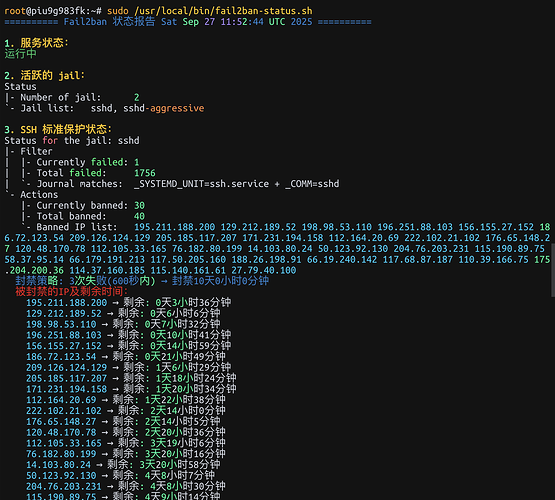This screenshot has height=500, width=555.
Task: Click the root@piu9g983fk prompt text
Action: (x=45, y=11)
